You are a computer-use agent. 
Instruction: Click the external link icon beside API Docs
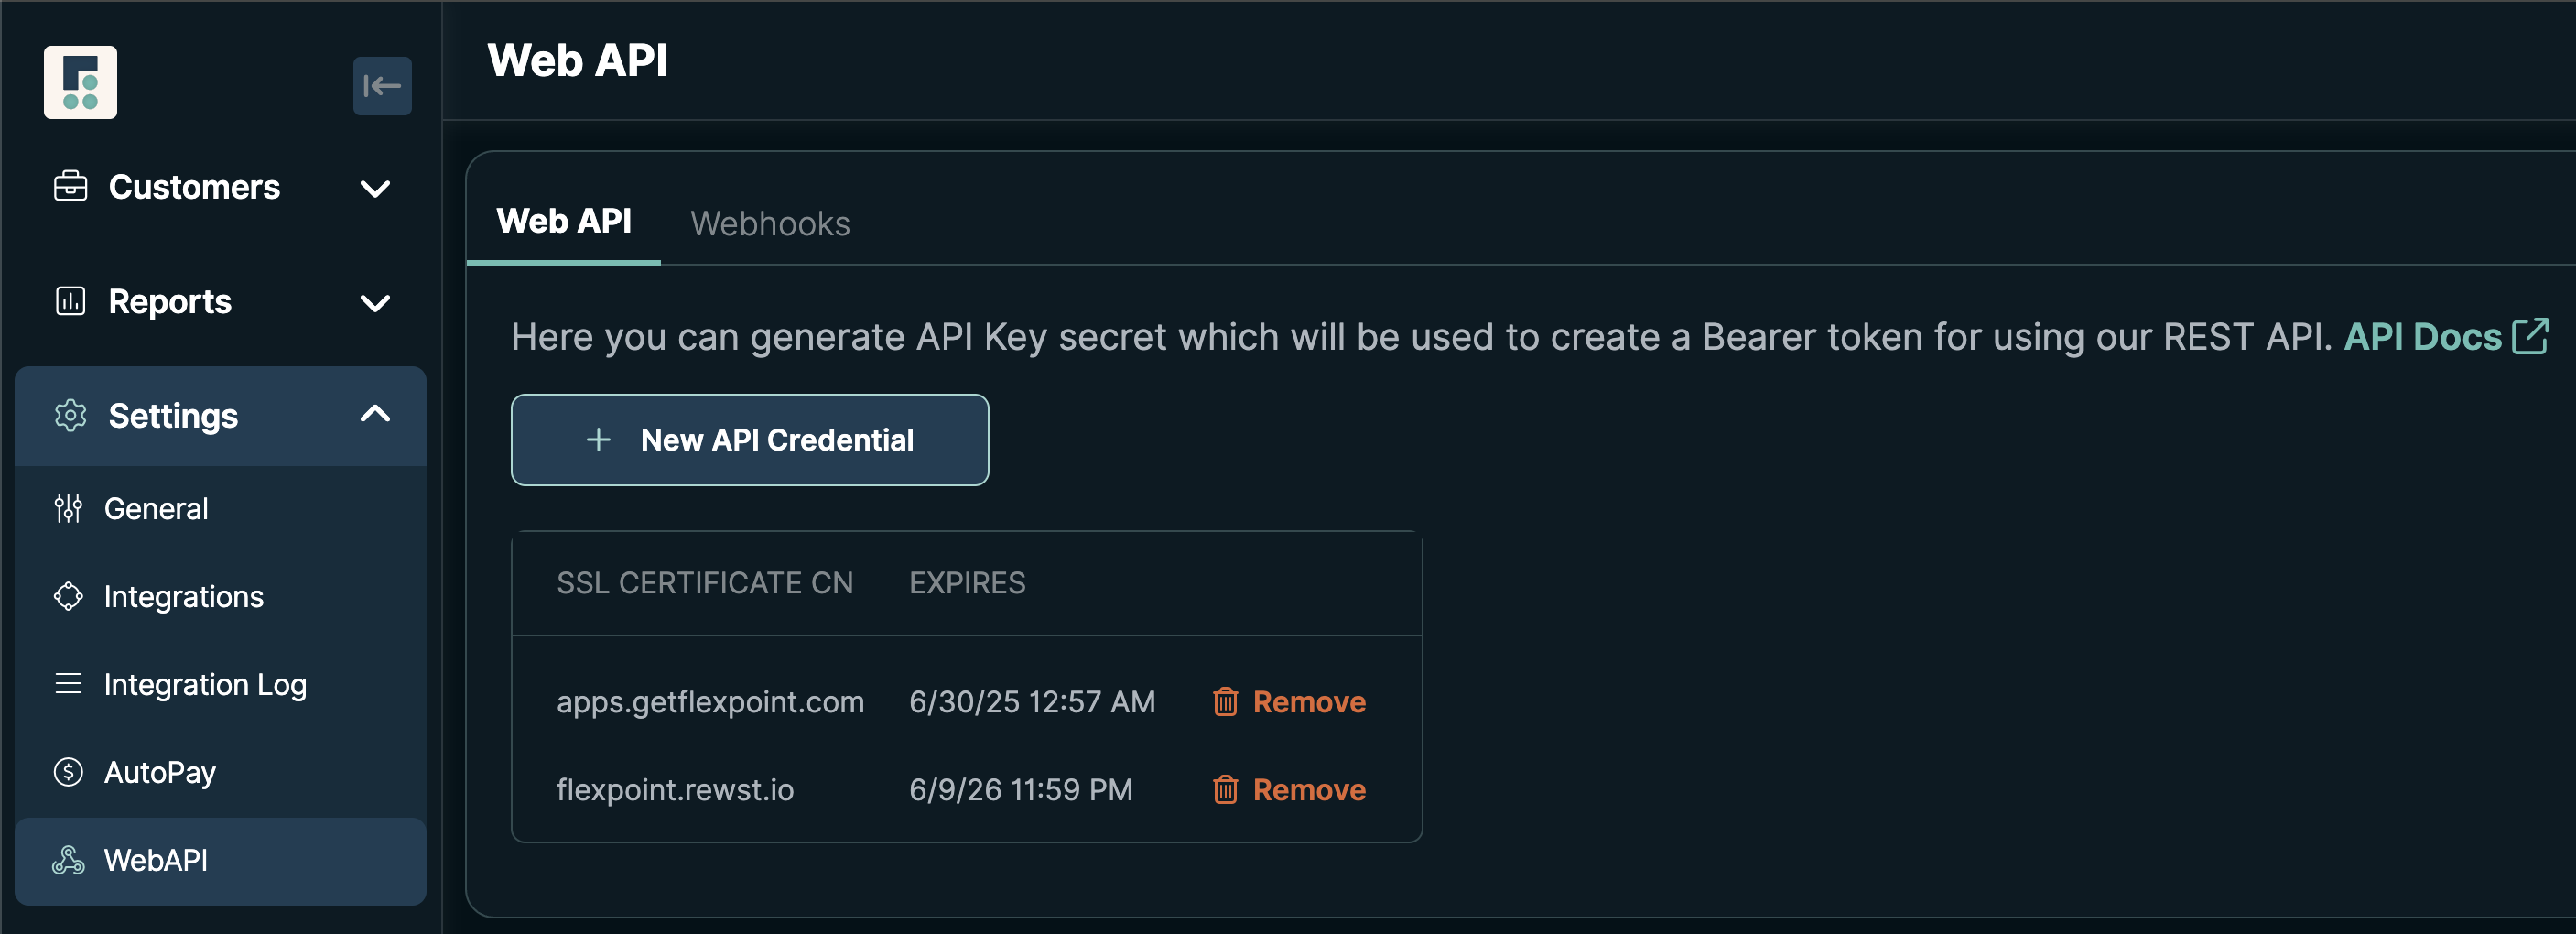coord(2530,337)
